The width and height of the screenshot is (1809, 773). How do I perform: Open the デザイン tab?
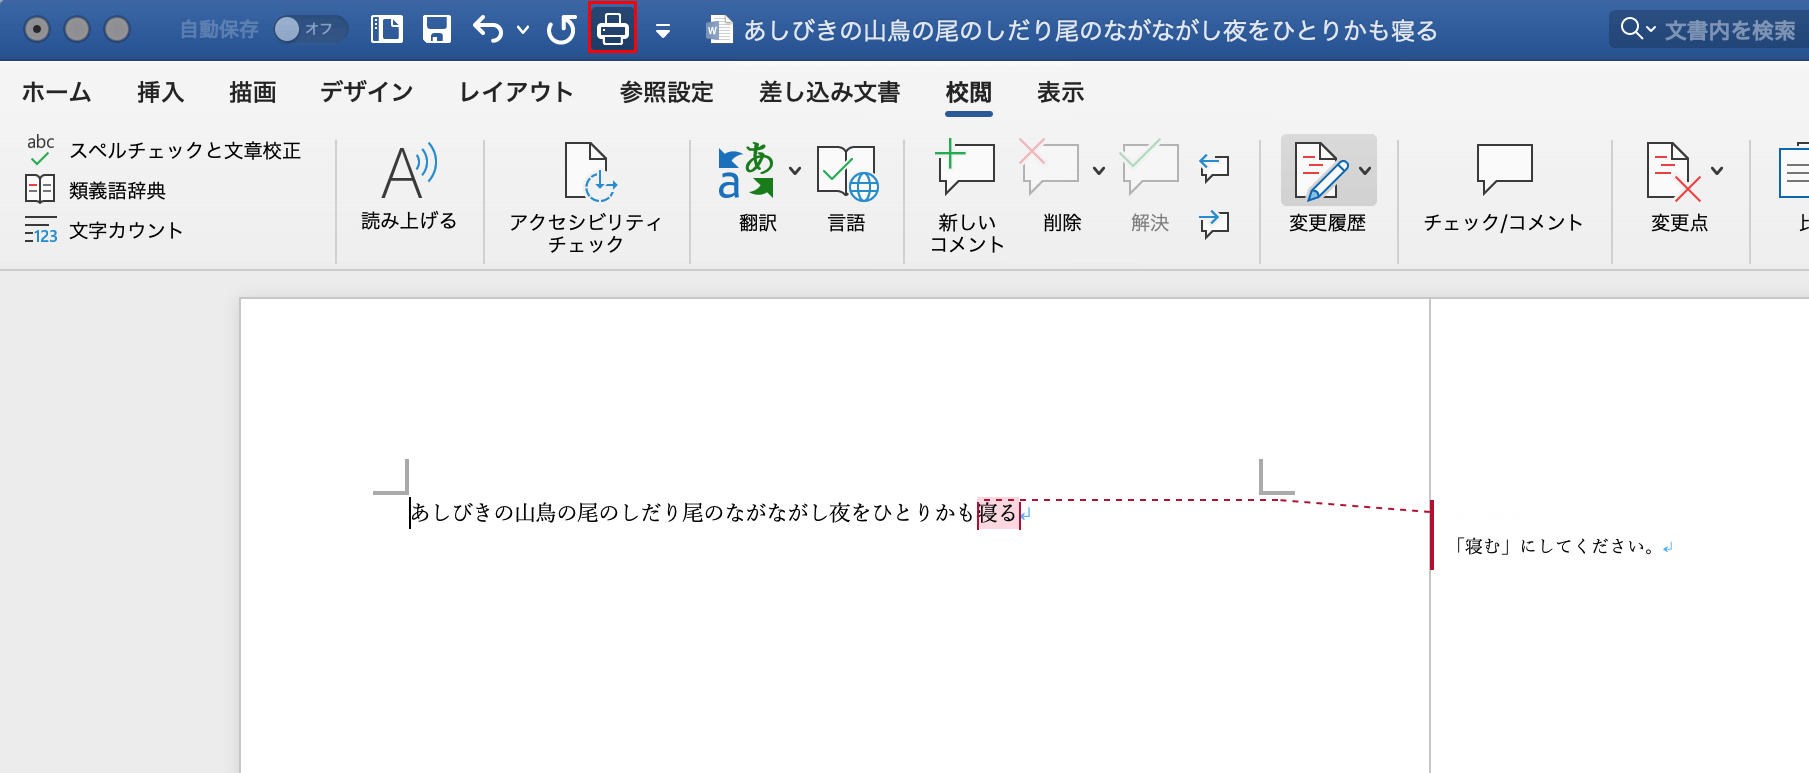(367, 92)
